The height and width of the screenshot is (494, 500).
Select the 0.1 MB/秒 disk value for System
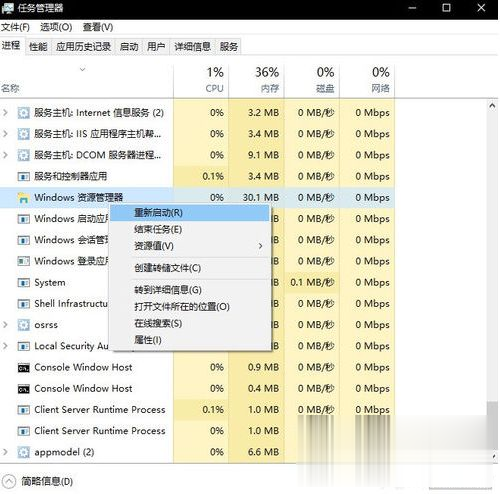(x=312, y=283)
